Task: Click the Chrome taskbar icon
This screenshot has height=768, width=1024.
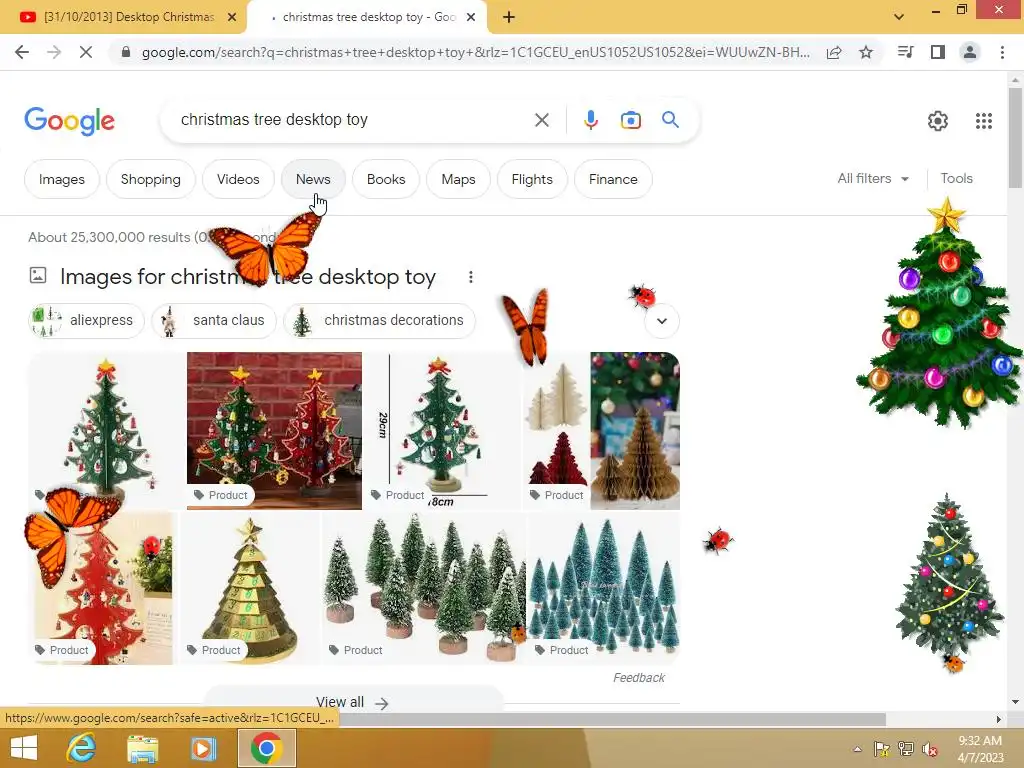Action: click(266, 748)
